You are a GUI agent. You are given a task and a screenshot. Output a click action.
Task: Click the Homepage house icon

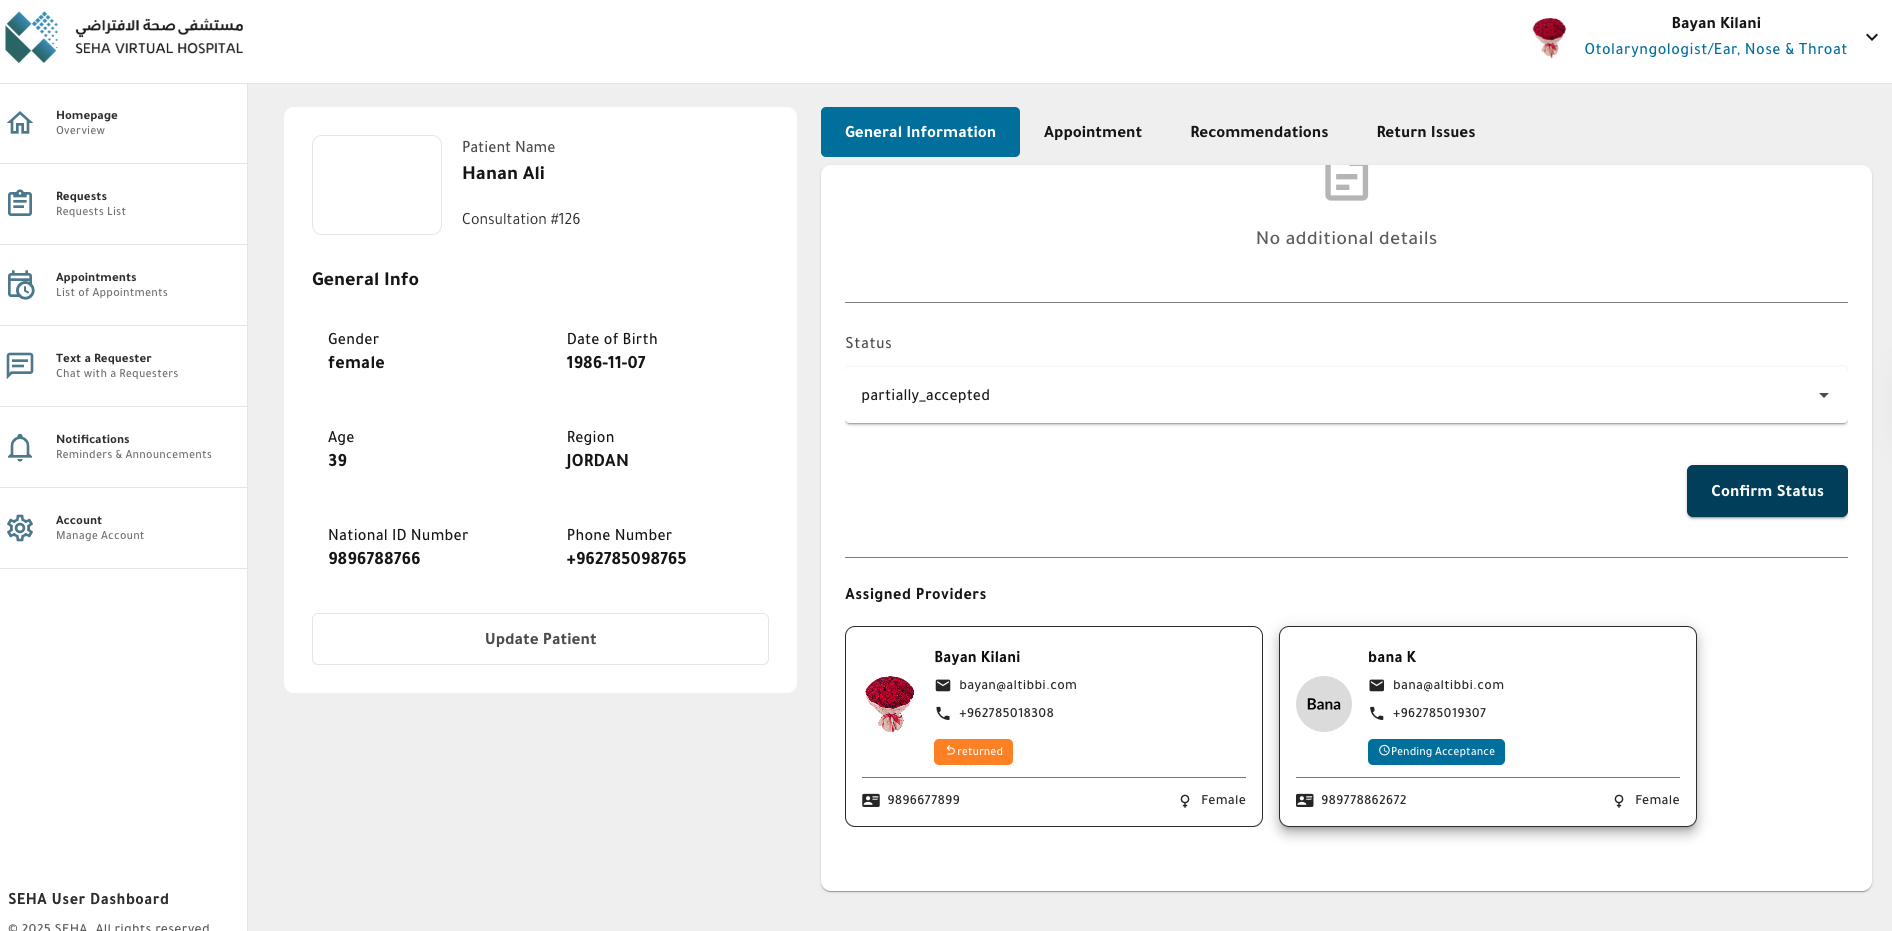tap(20, 123)
